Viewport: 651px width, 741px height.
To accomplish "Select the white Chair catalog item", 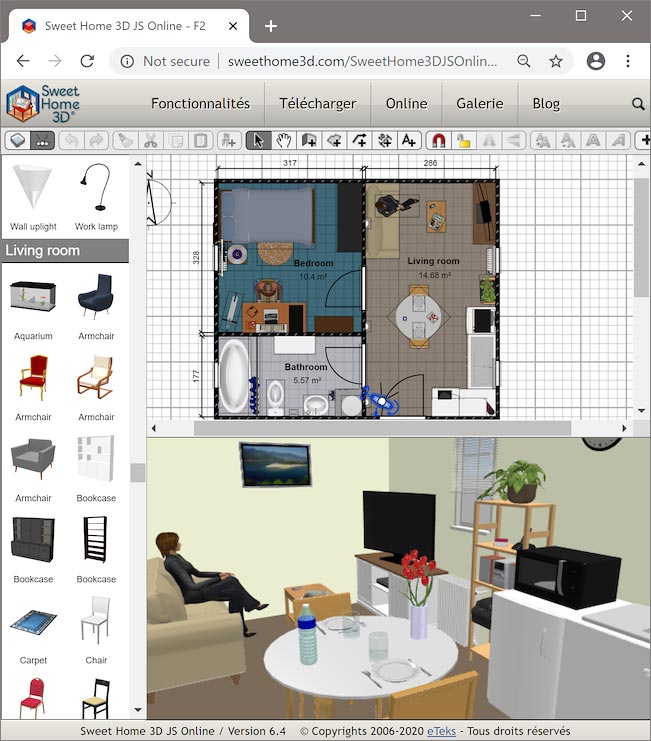I will pos(96,630).
